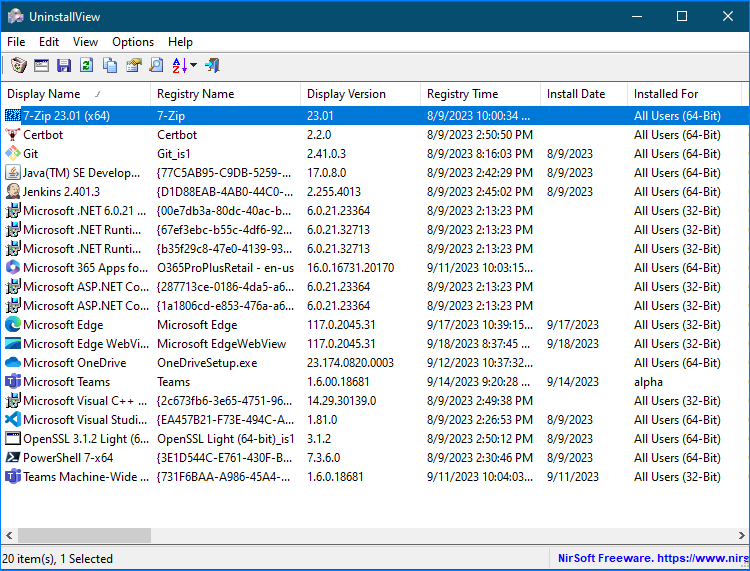Select the Certbot display name
Viewport: 750px width, 571px height.
coord(43,135)
